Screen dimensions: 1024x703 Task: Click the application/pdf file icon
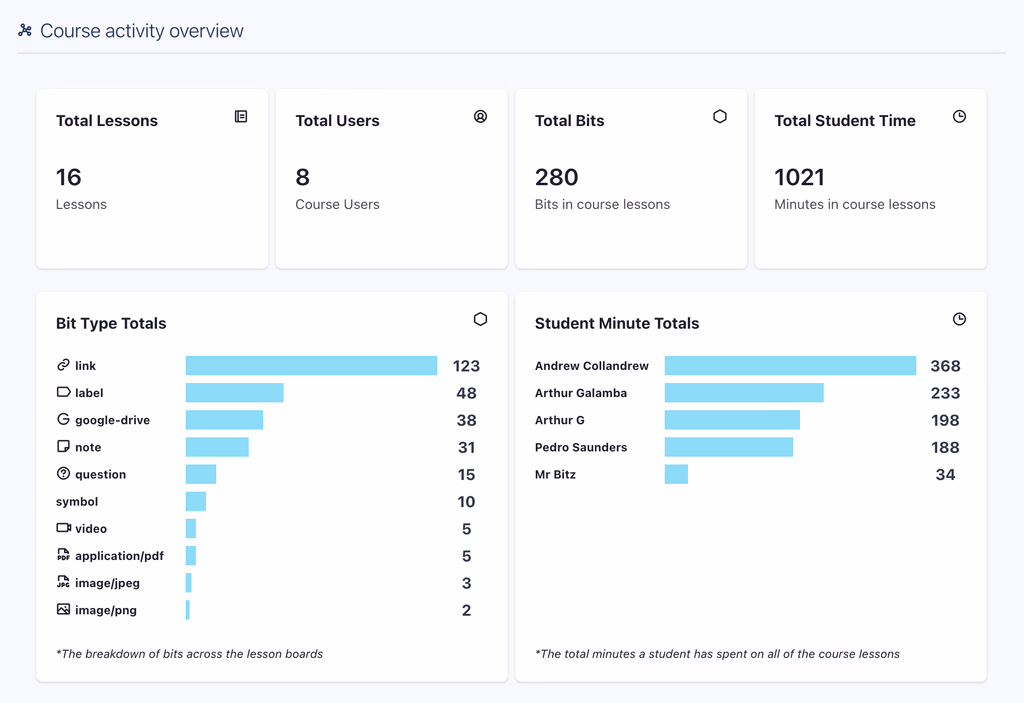click(63, 555)
